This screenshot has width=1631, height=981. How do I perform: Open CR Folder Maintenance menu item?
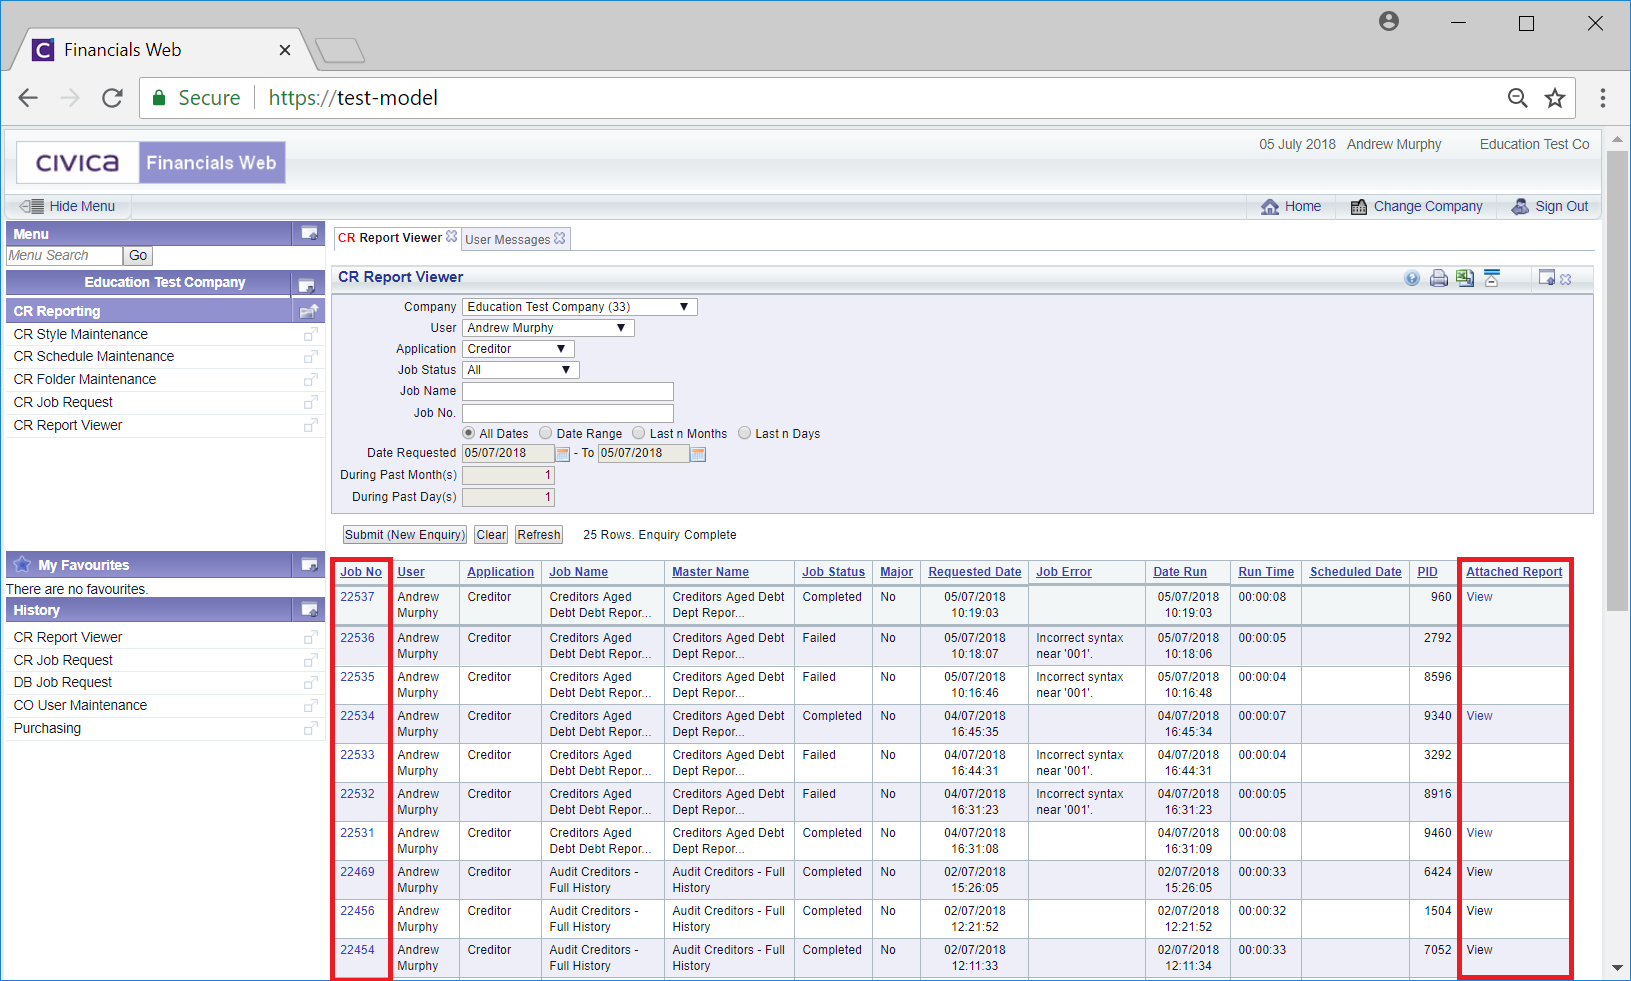(x=84, y=379)
